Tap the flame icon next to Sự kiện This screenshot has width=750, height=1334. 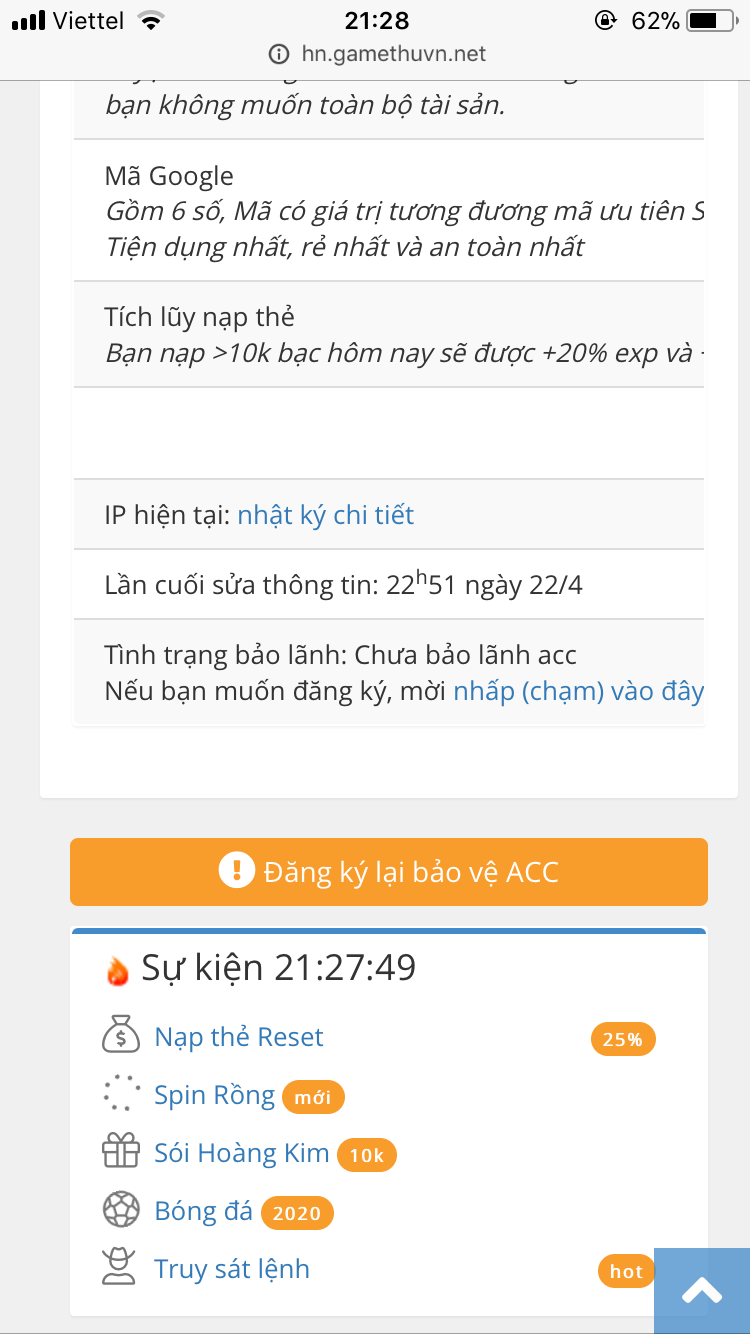pos(118,970)
